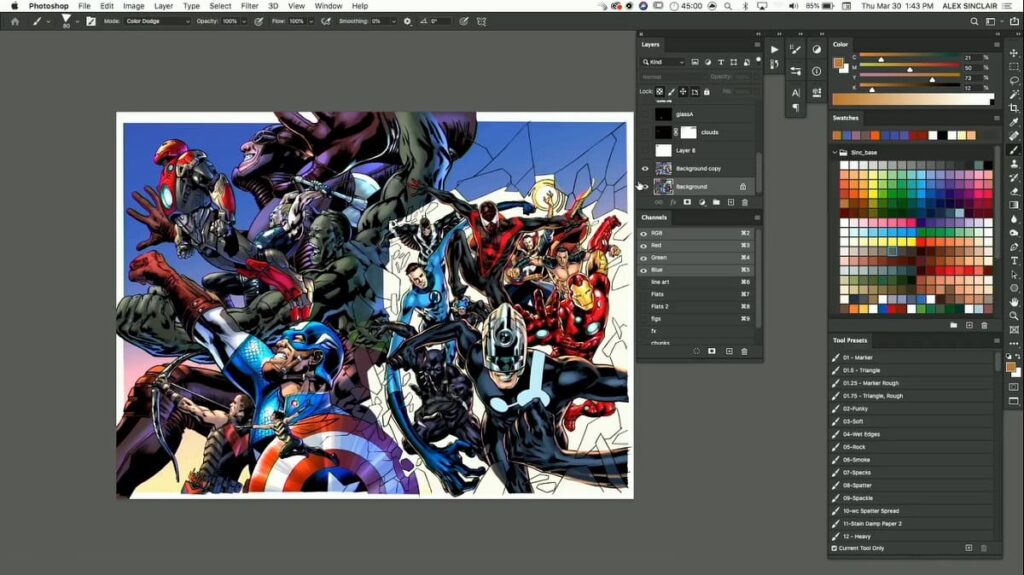Select the Clone Stamp tool
The image size is (1024, 575).
coord(1014,163)
